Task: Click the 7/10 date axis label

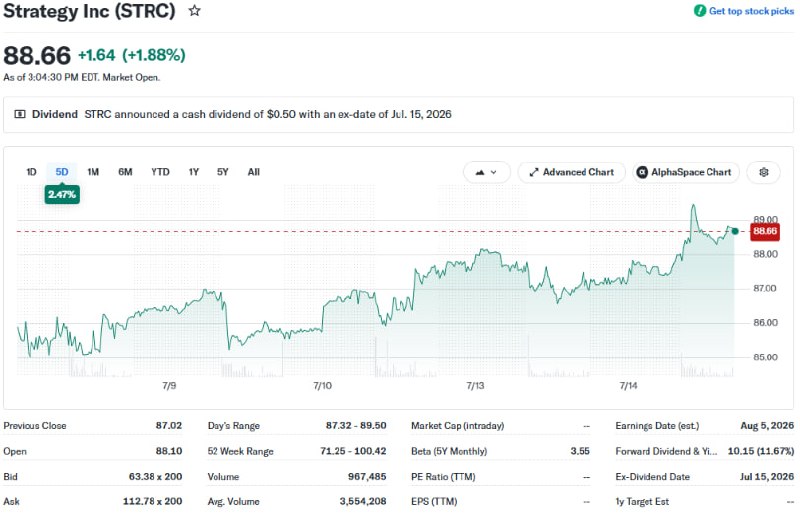Action: pyautogui.click(x=322, y=386)
